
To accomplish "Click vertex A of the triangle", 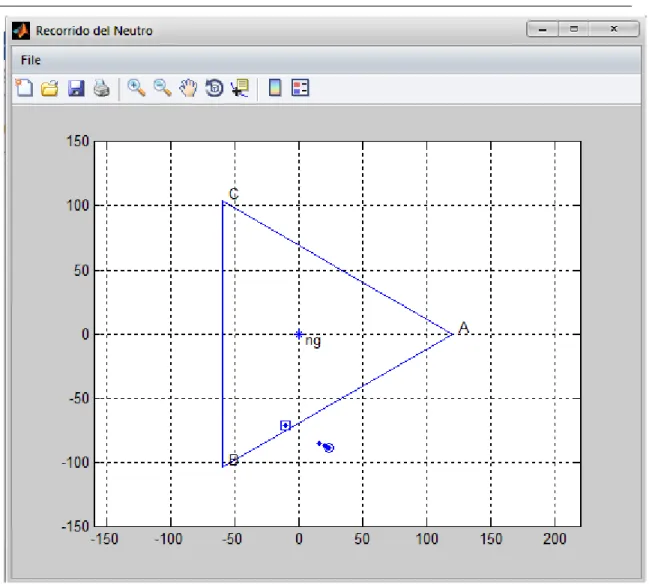I will tap(453, 334).
